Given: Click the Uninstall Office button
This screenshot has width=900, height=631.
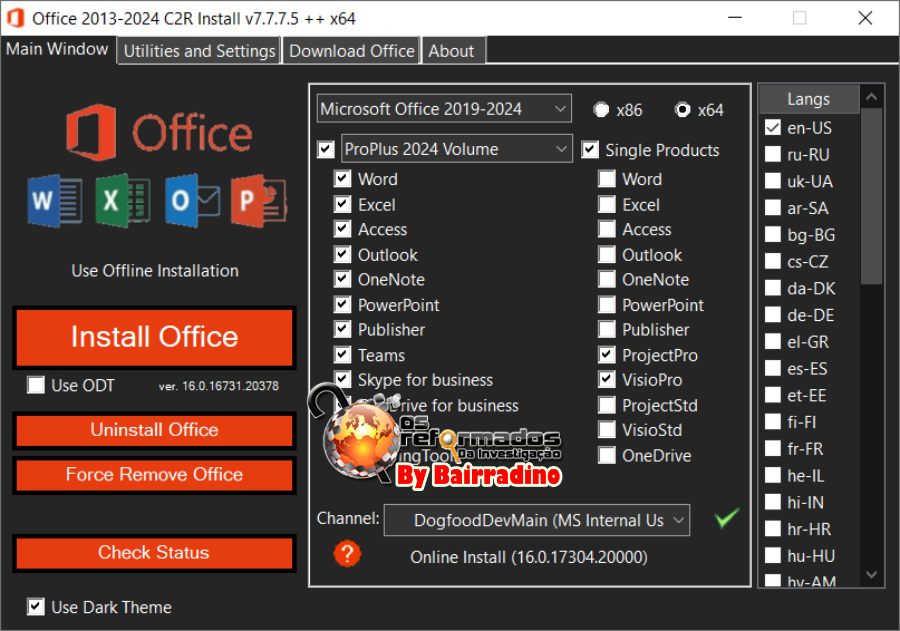Looking at the screenshot, I should [154, 430].
